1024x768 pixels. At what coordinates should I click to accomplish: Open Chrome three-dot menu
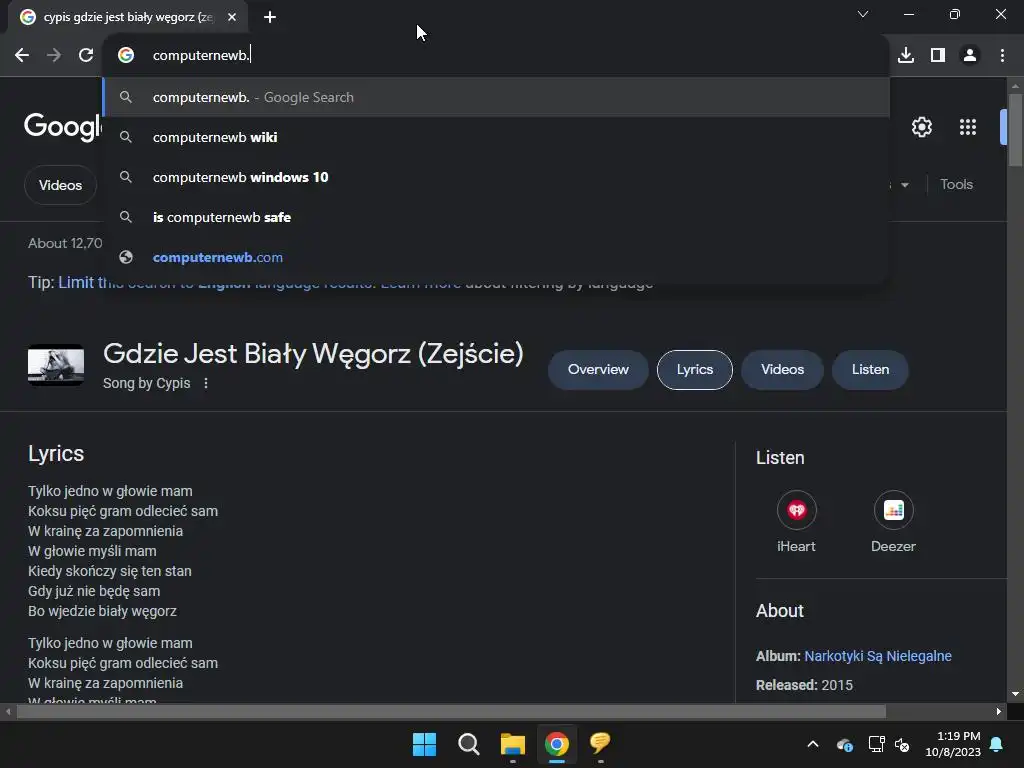(x=1002, y=56)
